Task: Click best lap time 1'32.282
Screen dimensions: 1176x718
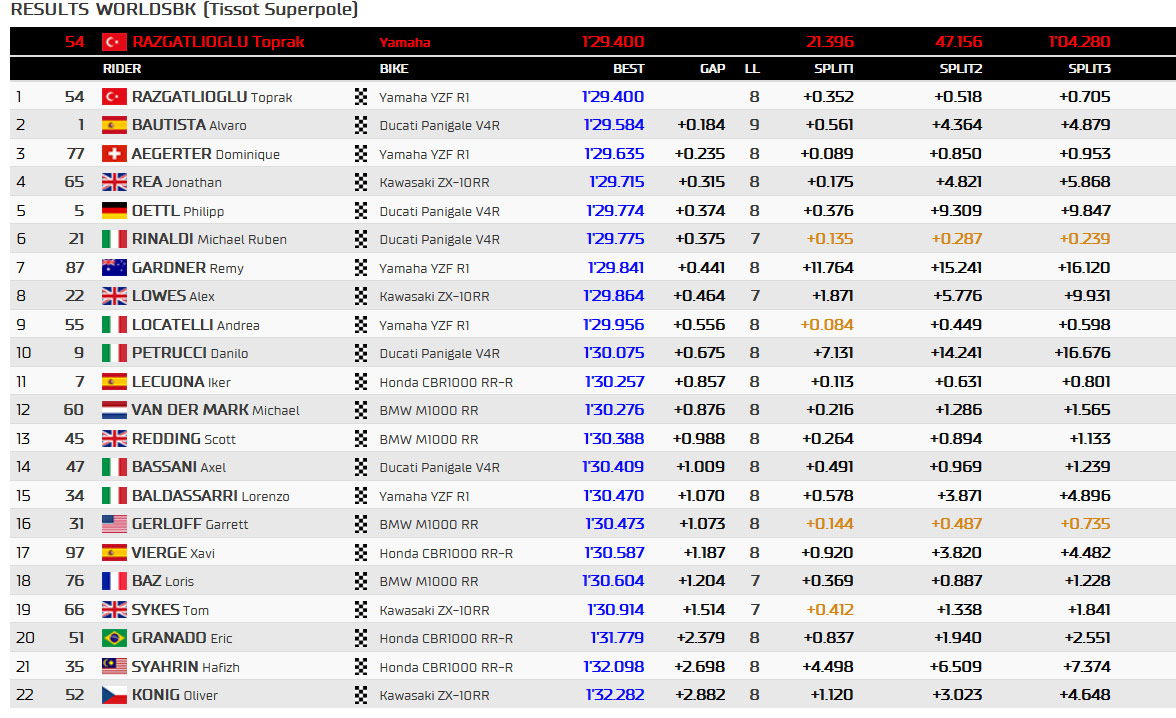Action: click(614, 695)
